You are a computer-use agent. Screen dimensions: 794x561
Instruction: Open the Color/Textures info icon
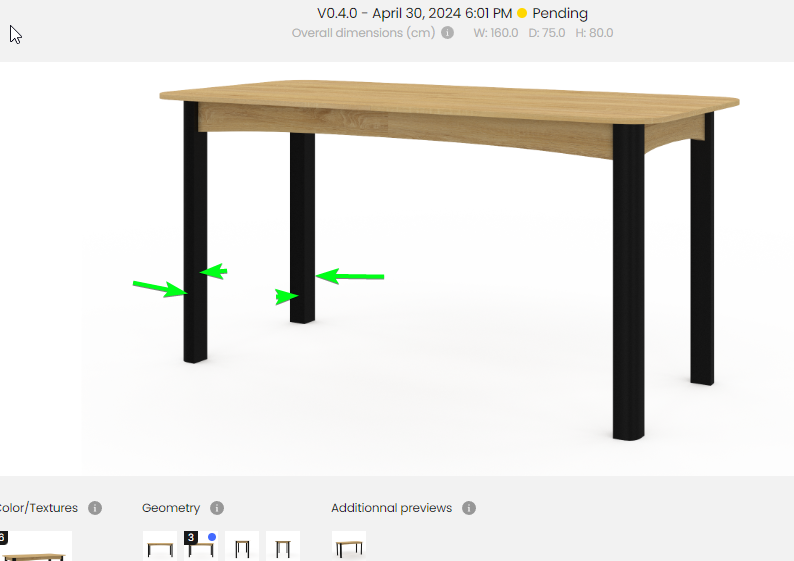[95, 508]
